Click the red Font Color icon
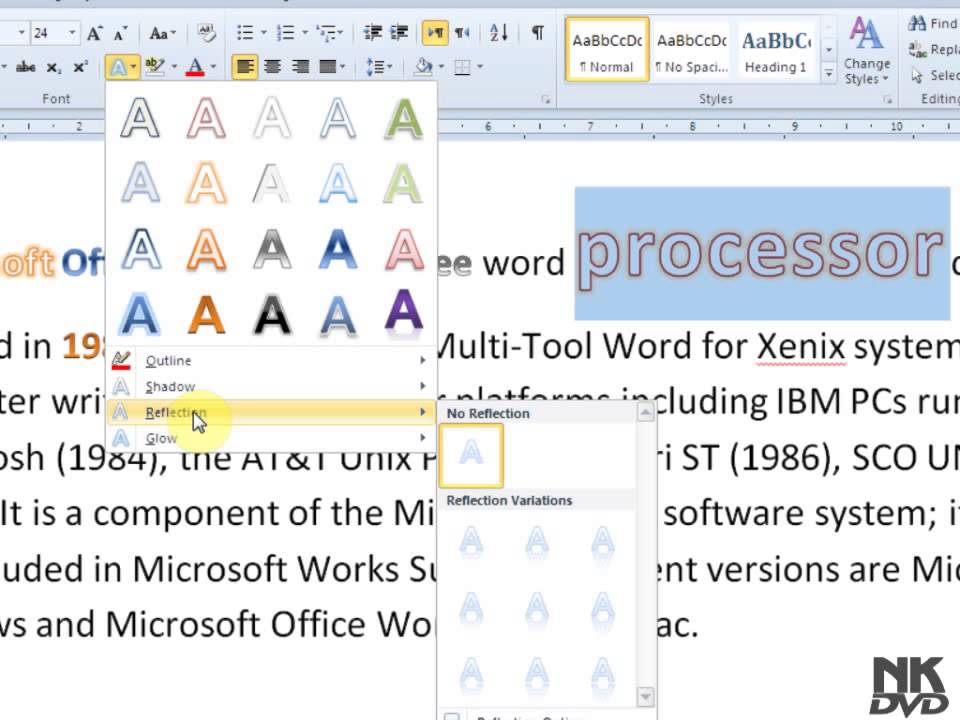960x720 pixels. [195, 67]
